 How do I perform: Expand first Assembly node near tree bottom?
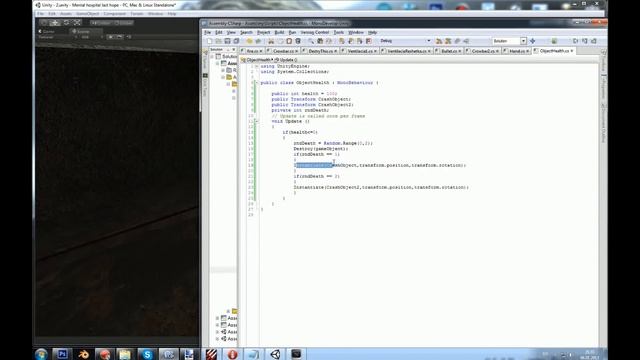click(218, 318)
